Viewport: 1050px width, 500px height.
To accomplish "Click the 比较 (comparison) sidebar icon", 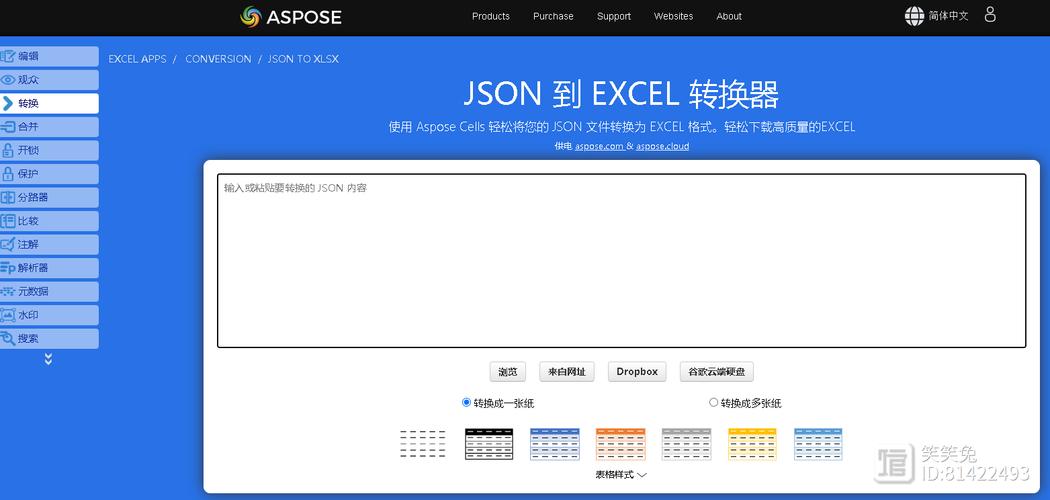I will (x=8, y=221).
